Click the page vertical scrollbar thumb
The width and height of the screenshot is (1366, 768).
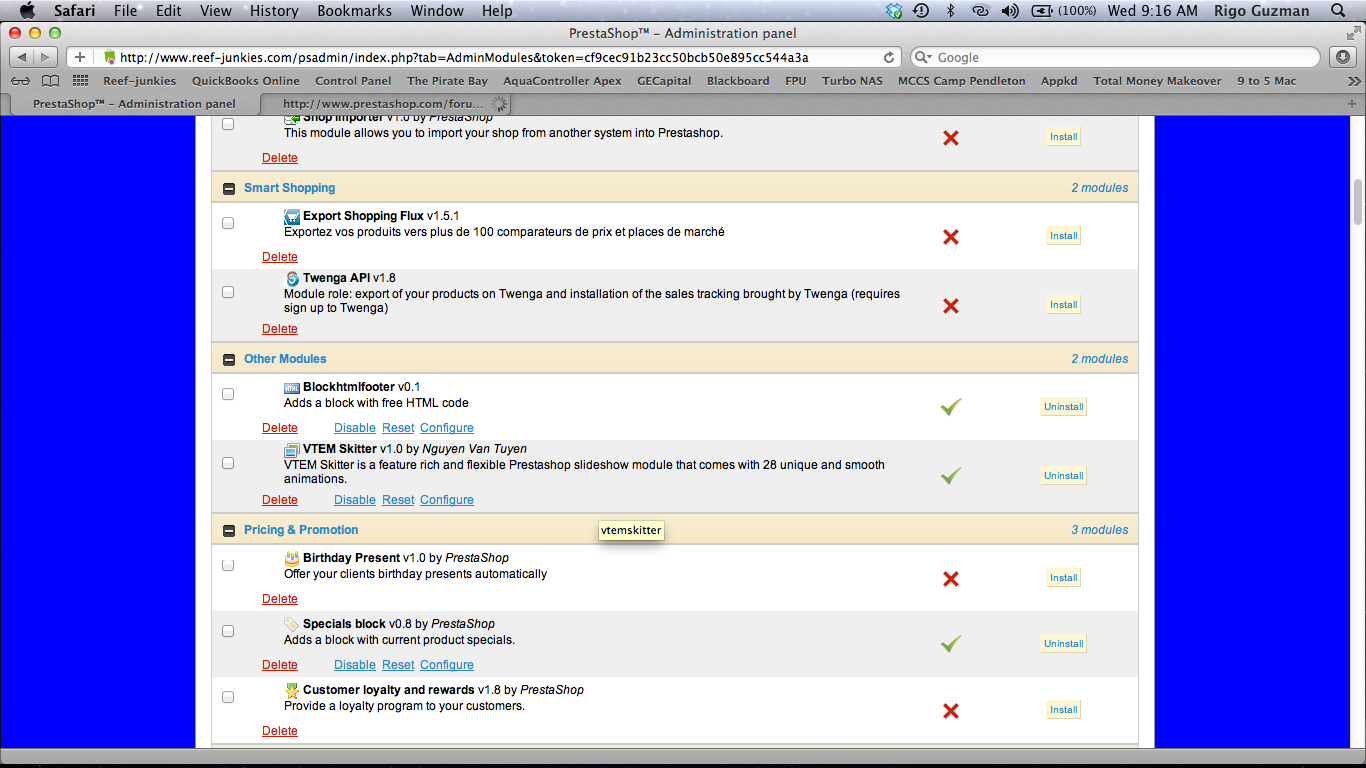click(x=1358, y=202)
